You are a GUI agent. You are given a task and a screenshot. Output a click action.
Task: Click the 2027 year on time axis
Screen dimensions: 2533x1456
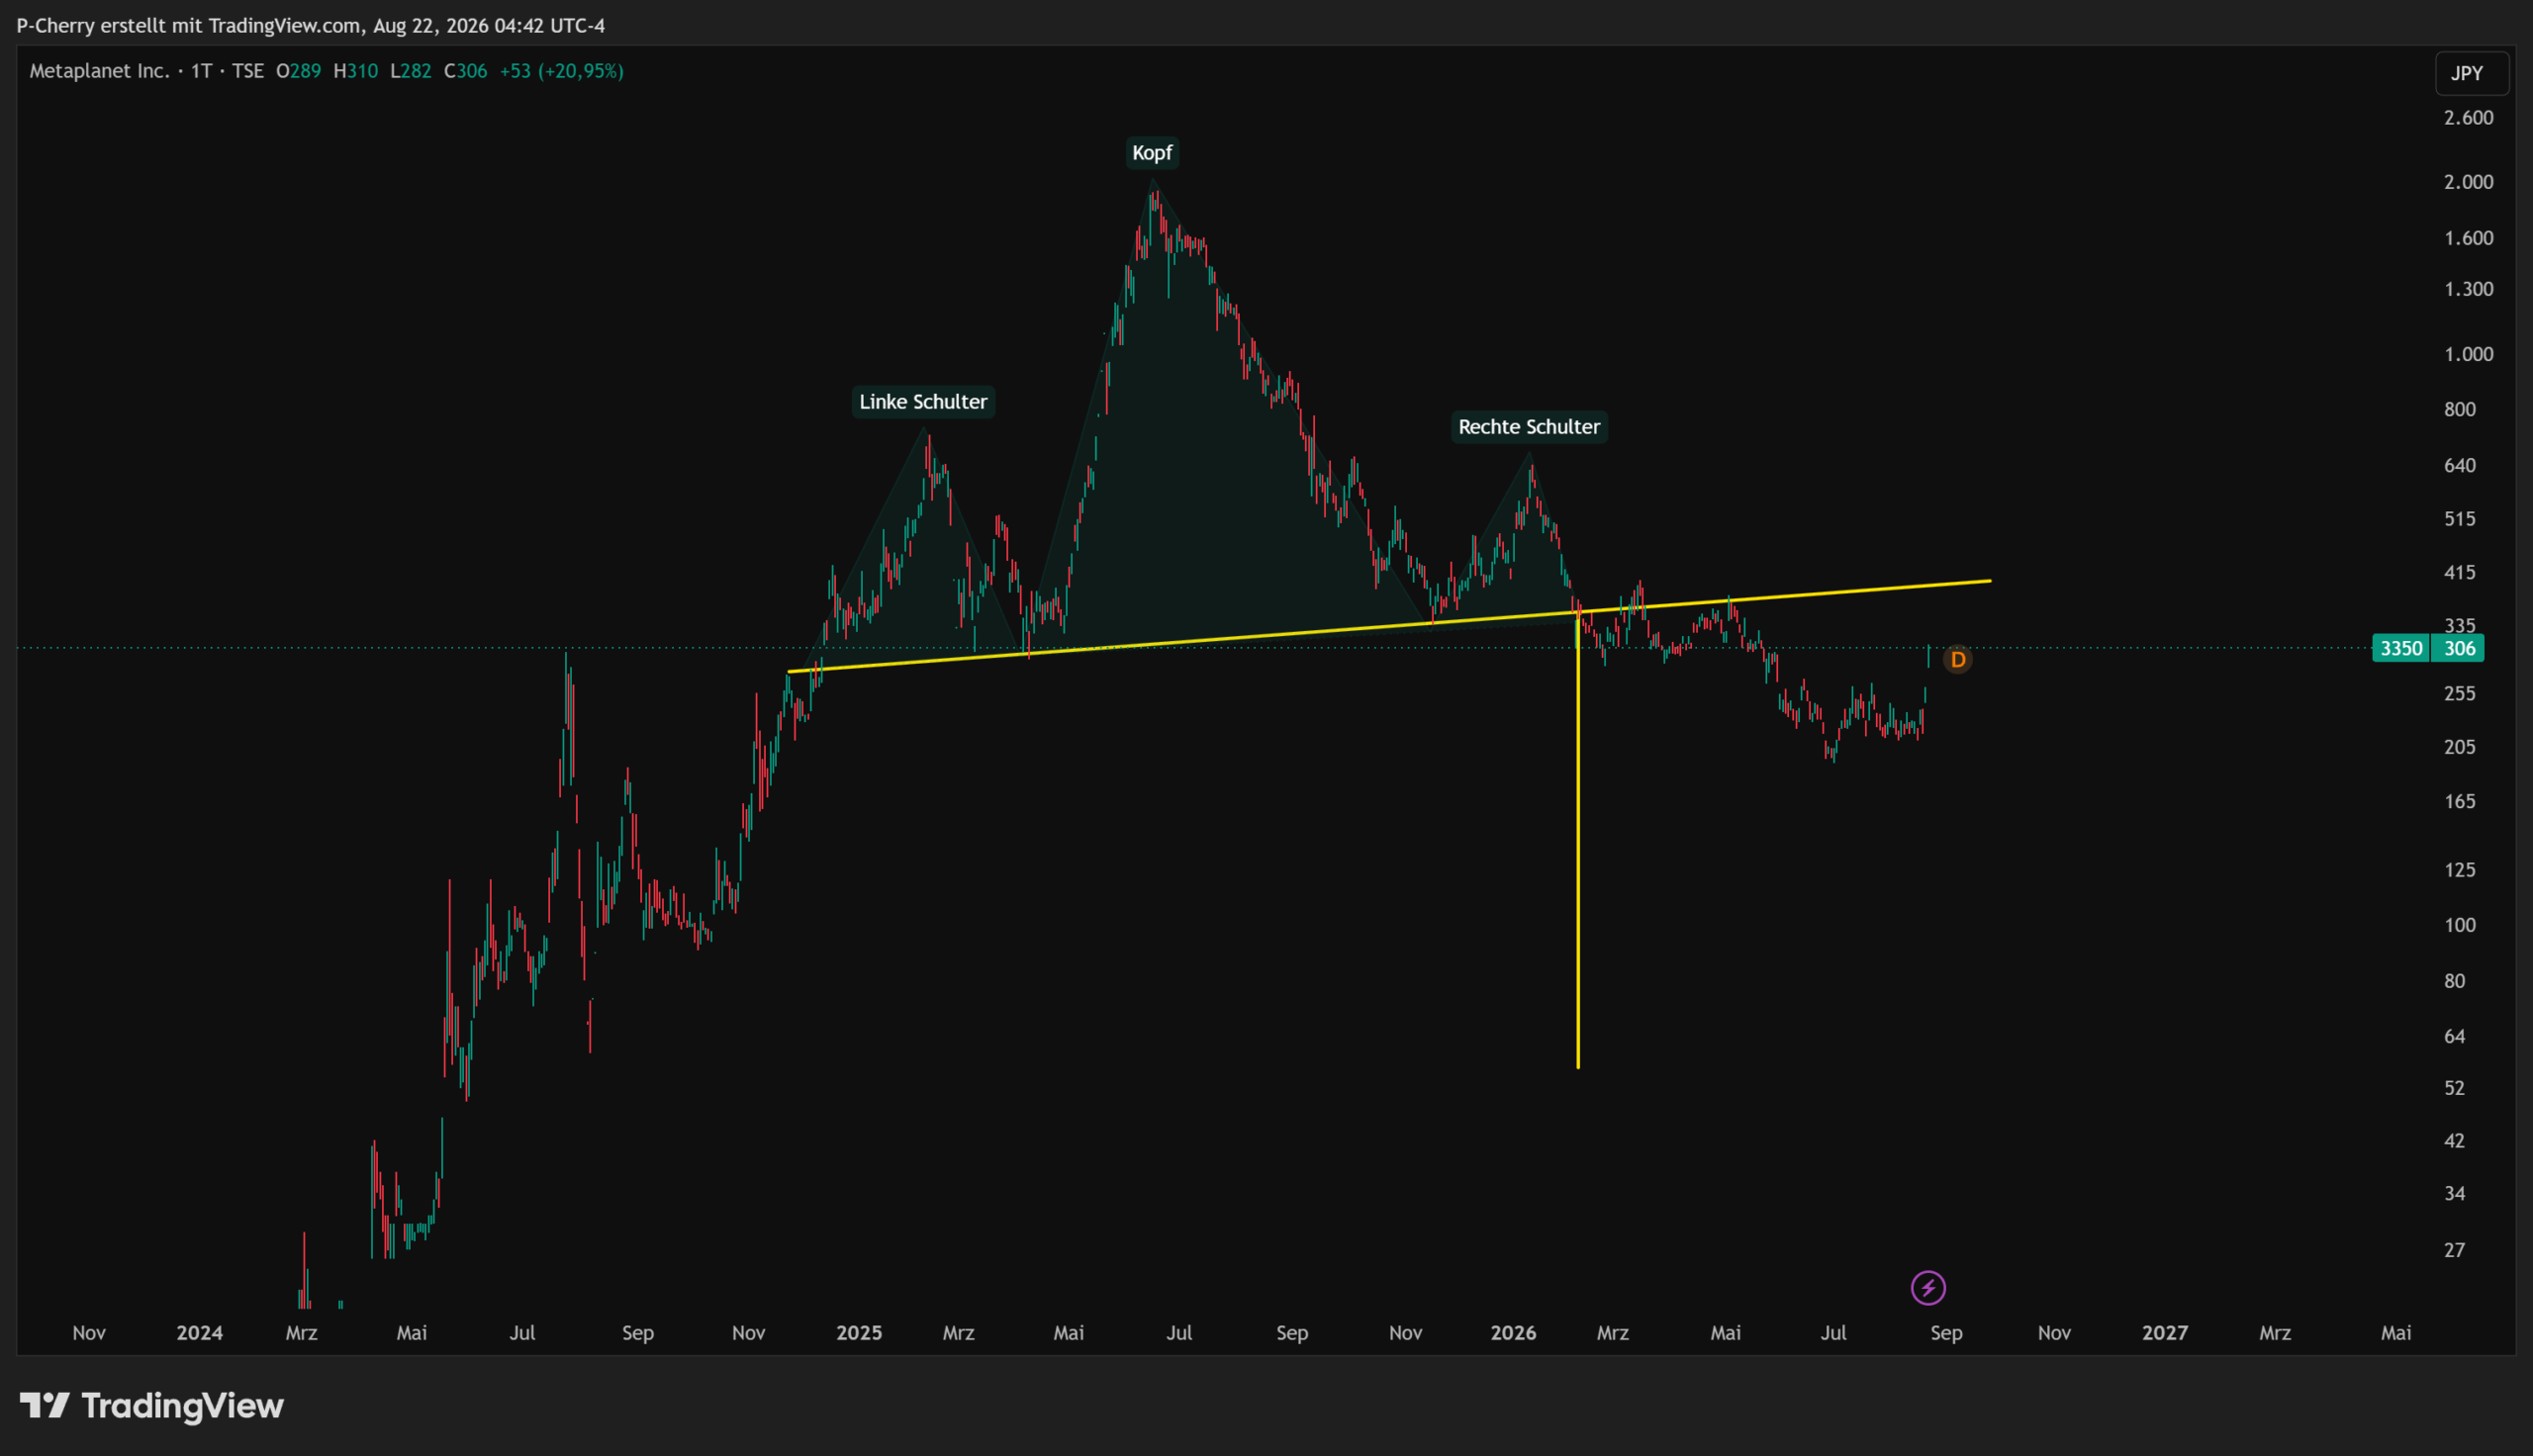tap(2165, 1333)
